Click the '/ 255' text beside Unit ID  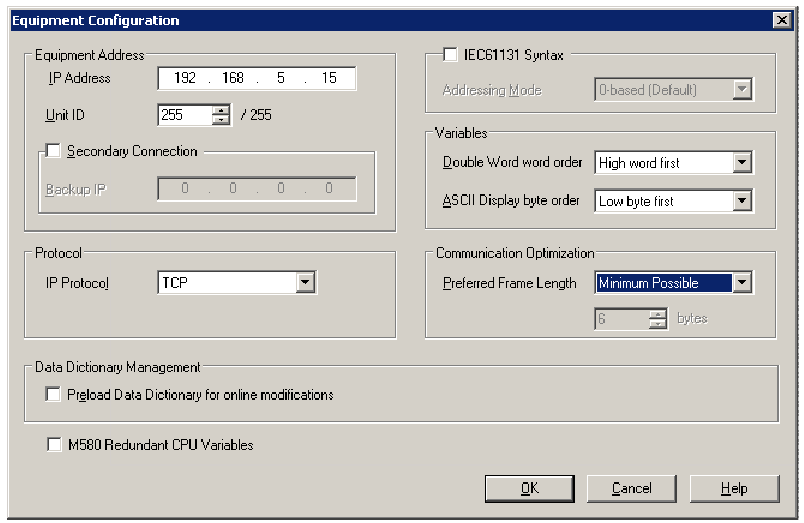click(256, 115)
